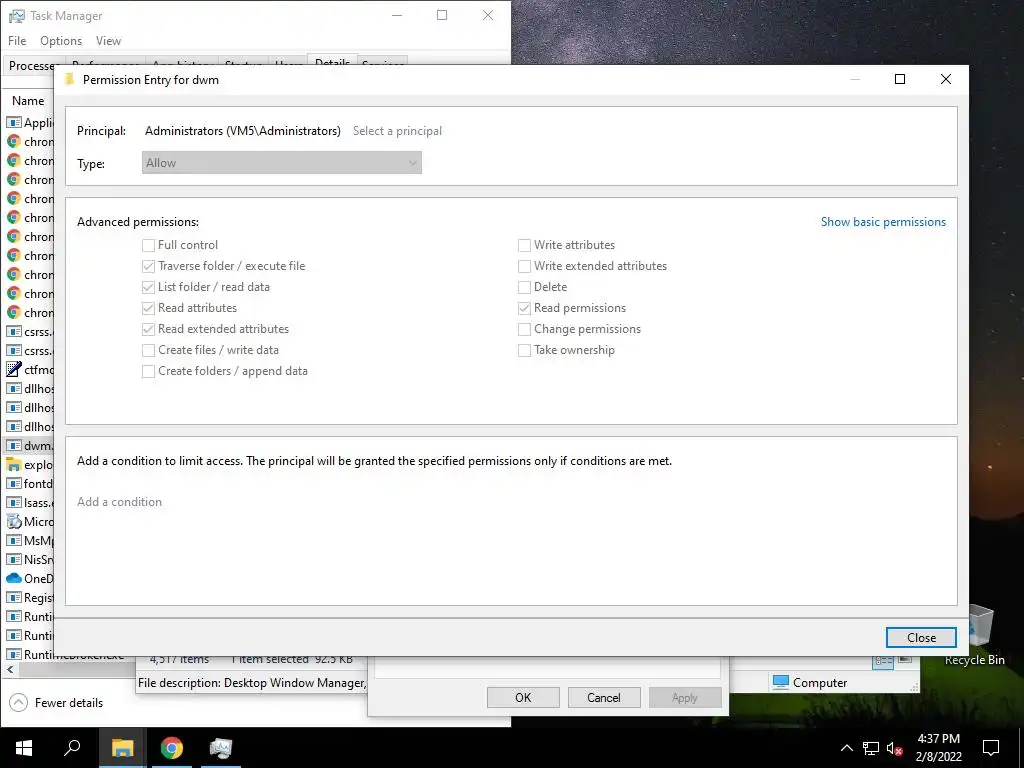The image size is (1024, 768).
Task: Select the OneDrive cloud icon row
Action: 14,579
